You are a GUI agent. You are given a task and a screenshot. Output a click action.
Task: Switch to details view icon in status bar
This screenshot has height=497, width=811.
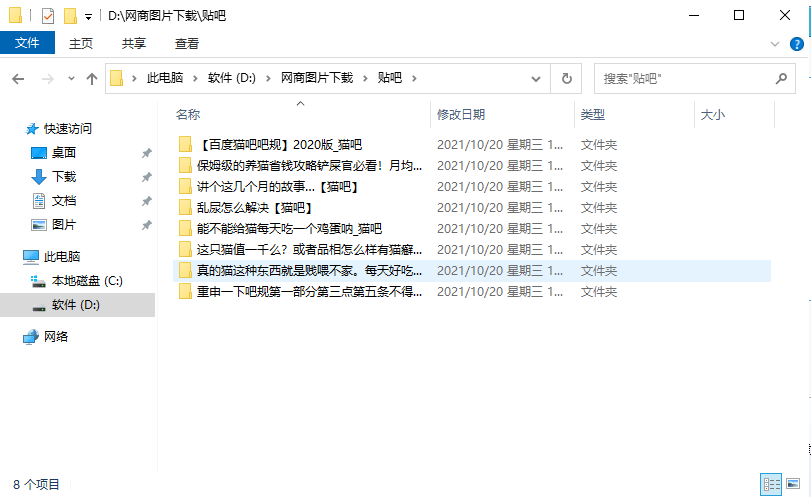pyautogui.click(x=771, y=485)
